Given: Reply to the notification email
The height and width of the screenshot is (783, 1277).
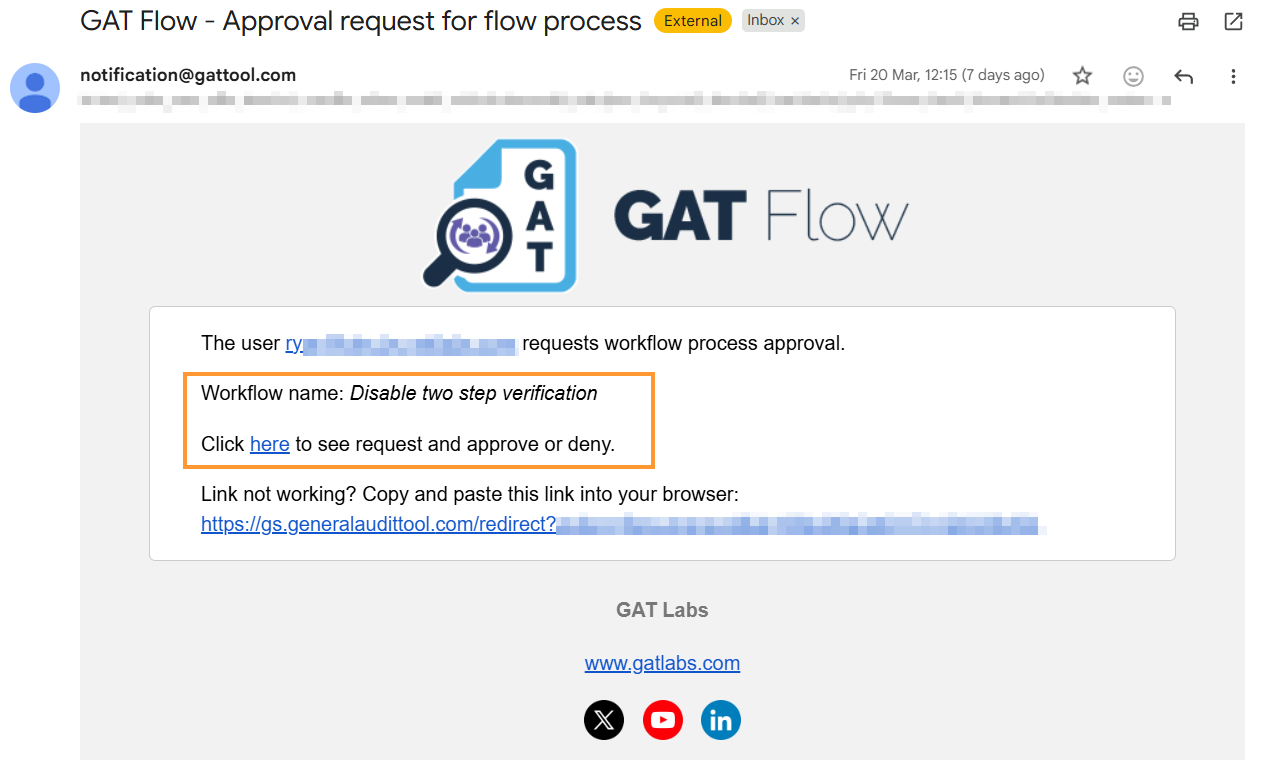Looking at the screenshot, I should point(1183,76).
